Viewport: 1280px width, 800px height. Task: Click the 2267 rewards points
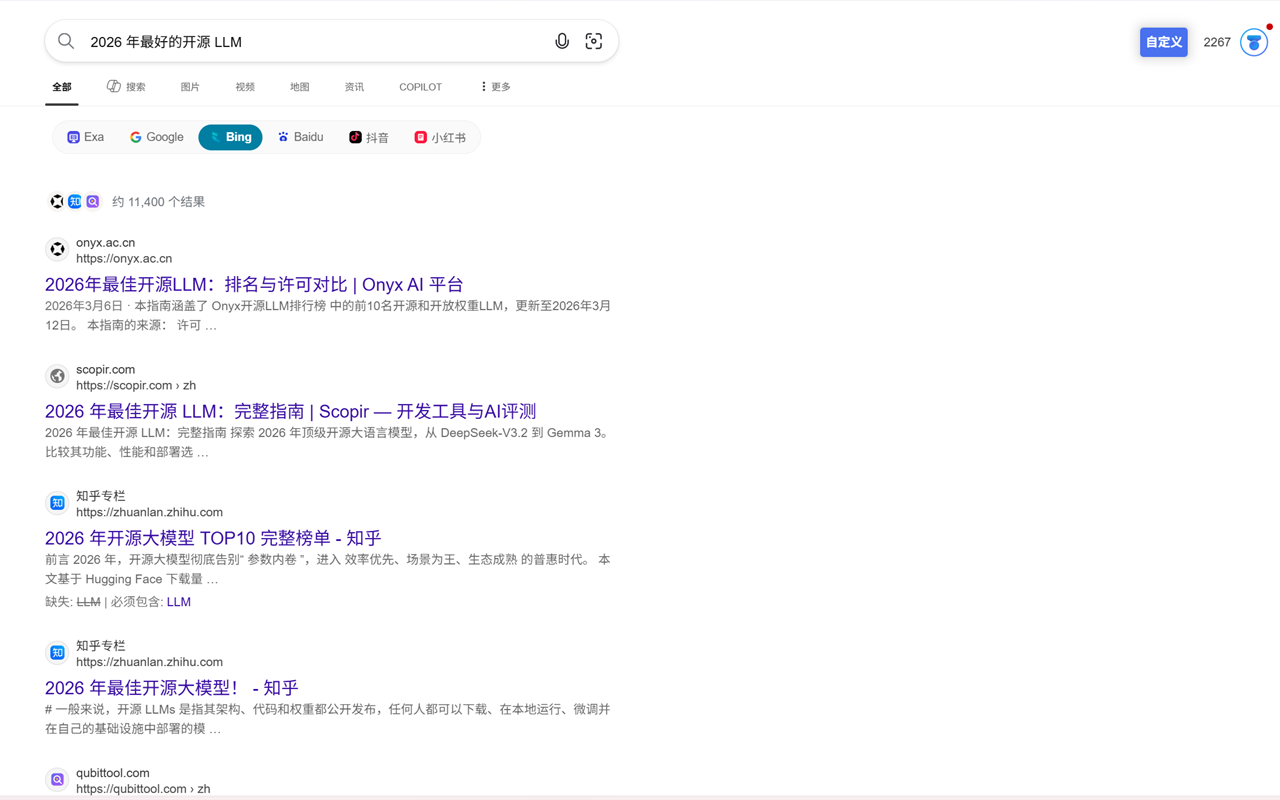[x=1217, y=42]
